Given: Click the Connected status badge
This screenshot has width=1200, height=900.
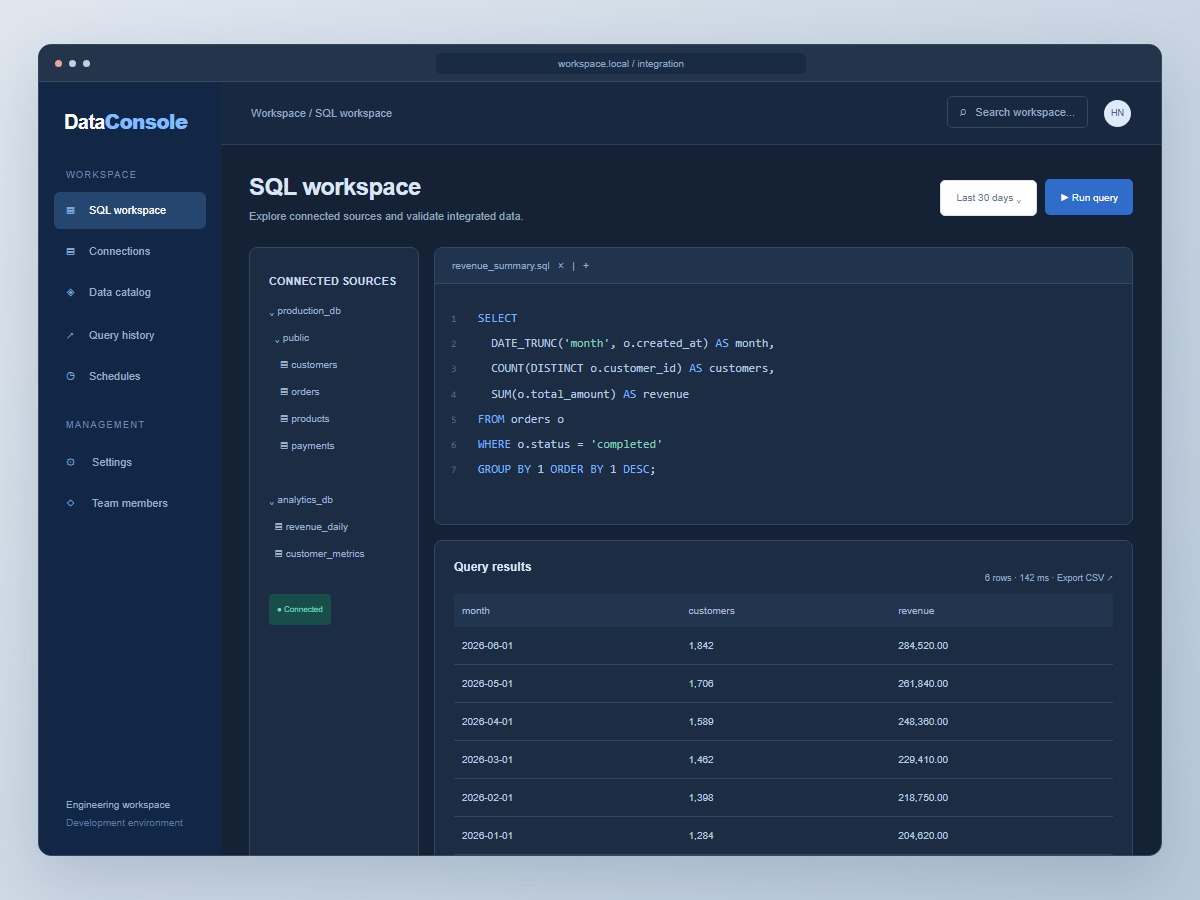Looking at the screenshot, I should point(300,610).
